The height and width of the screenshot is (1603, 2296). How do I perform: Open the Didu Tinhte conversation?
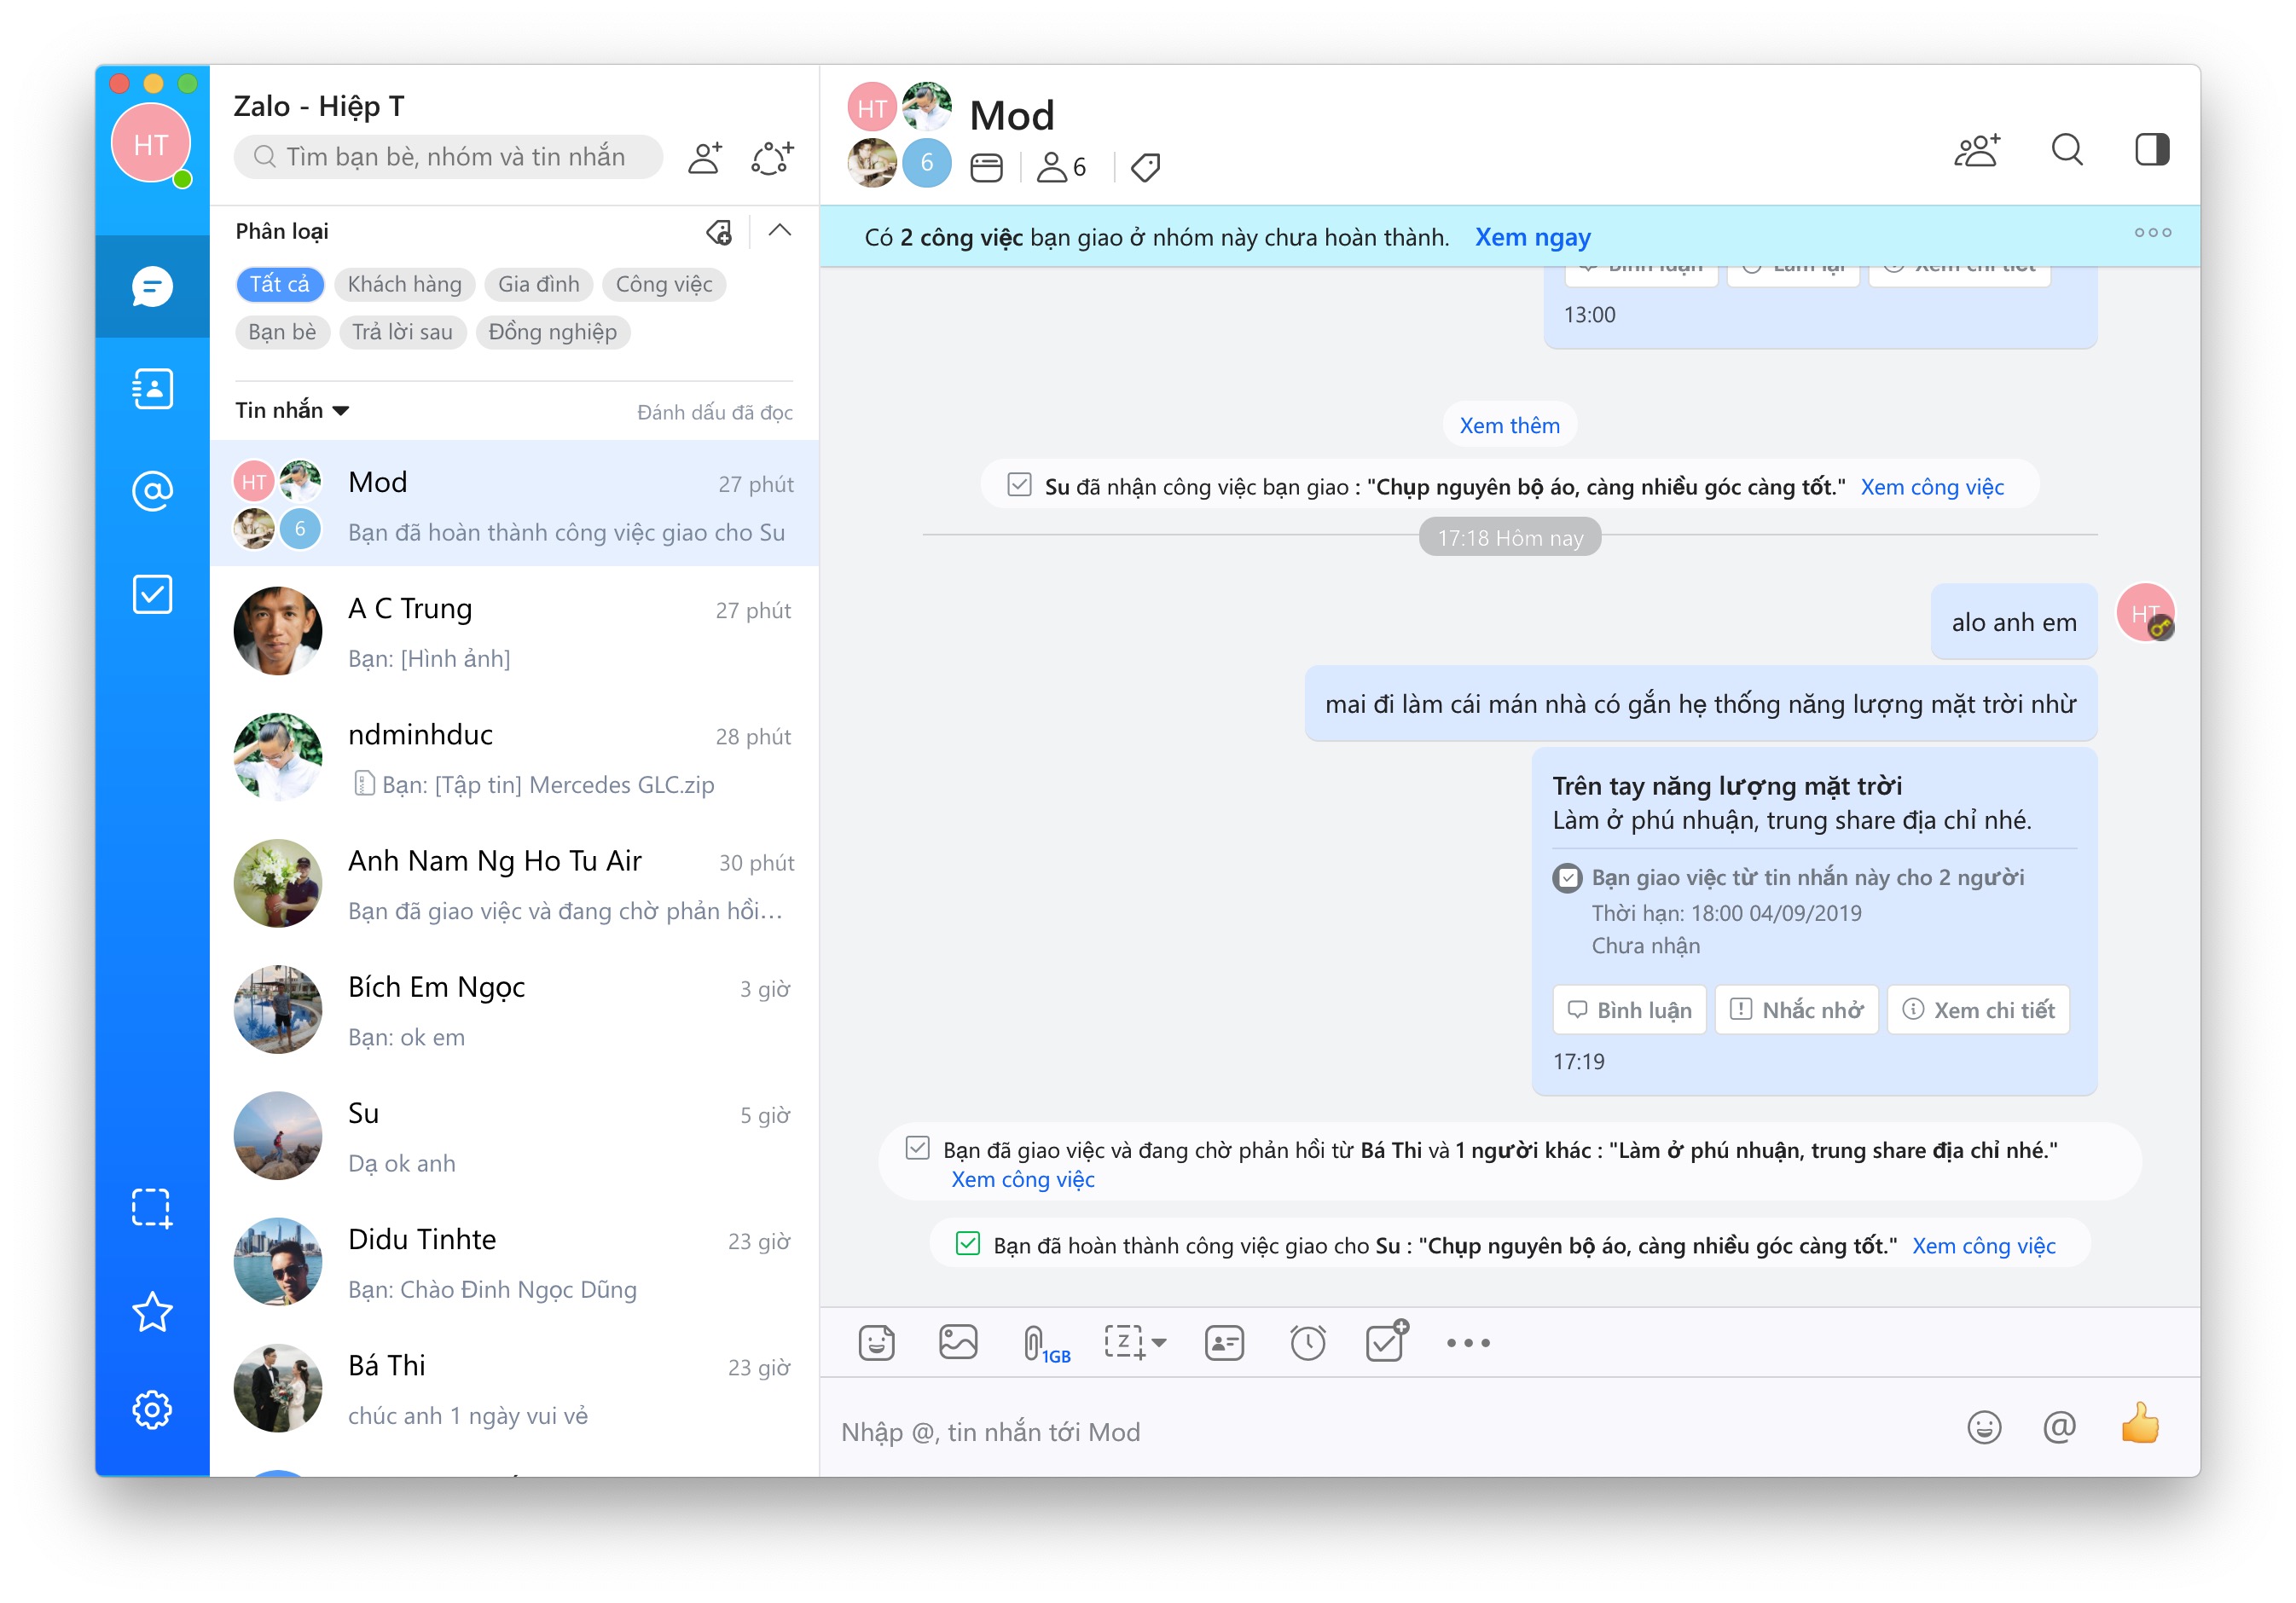coord(514,1263)
